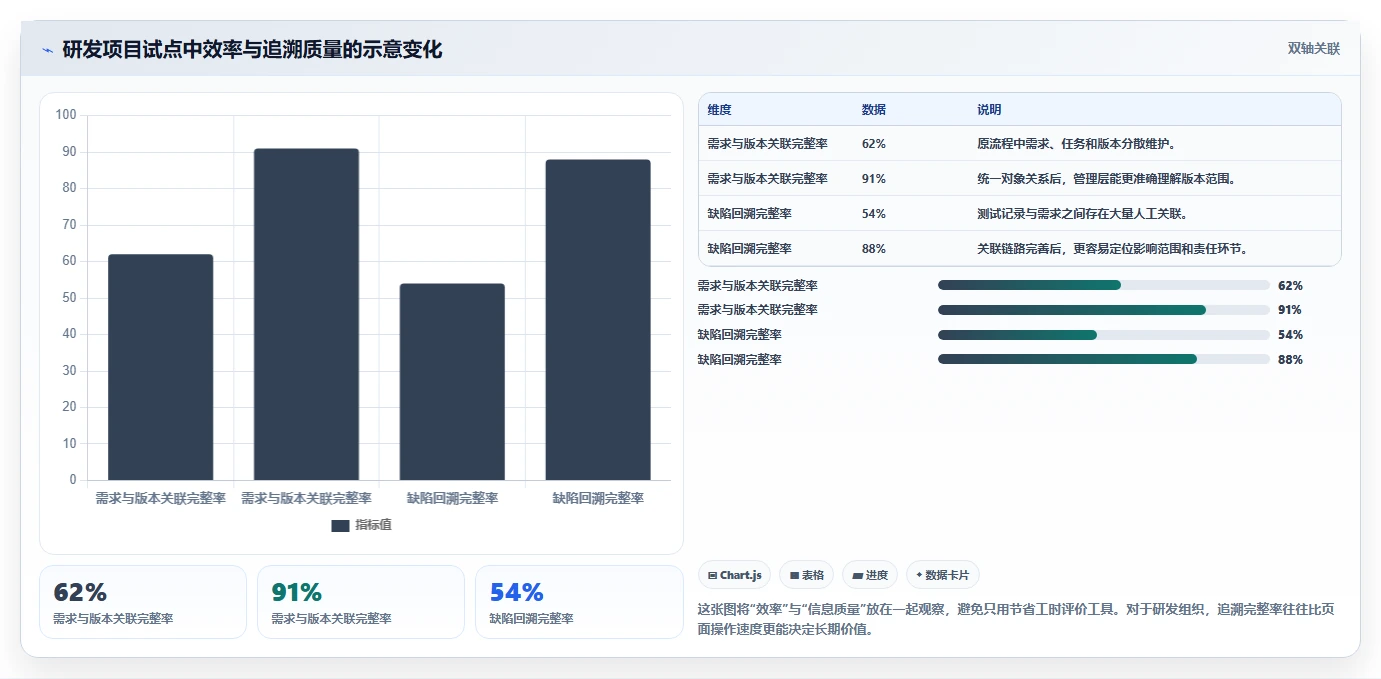This screenshot has width=1381, height=679.
Task: Click the lightning bolt icon beside the title
Action: (47, 50)
